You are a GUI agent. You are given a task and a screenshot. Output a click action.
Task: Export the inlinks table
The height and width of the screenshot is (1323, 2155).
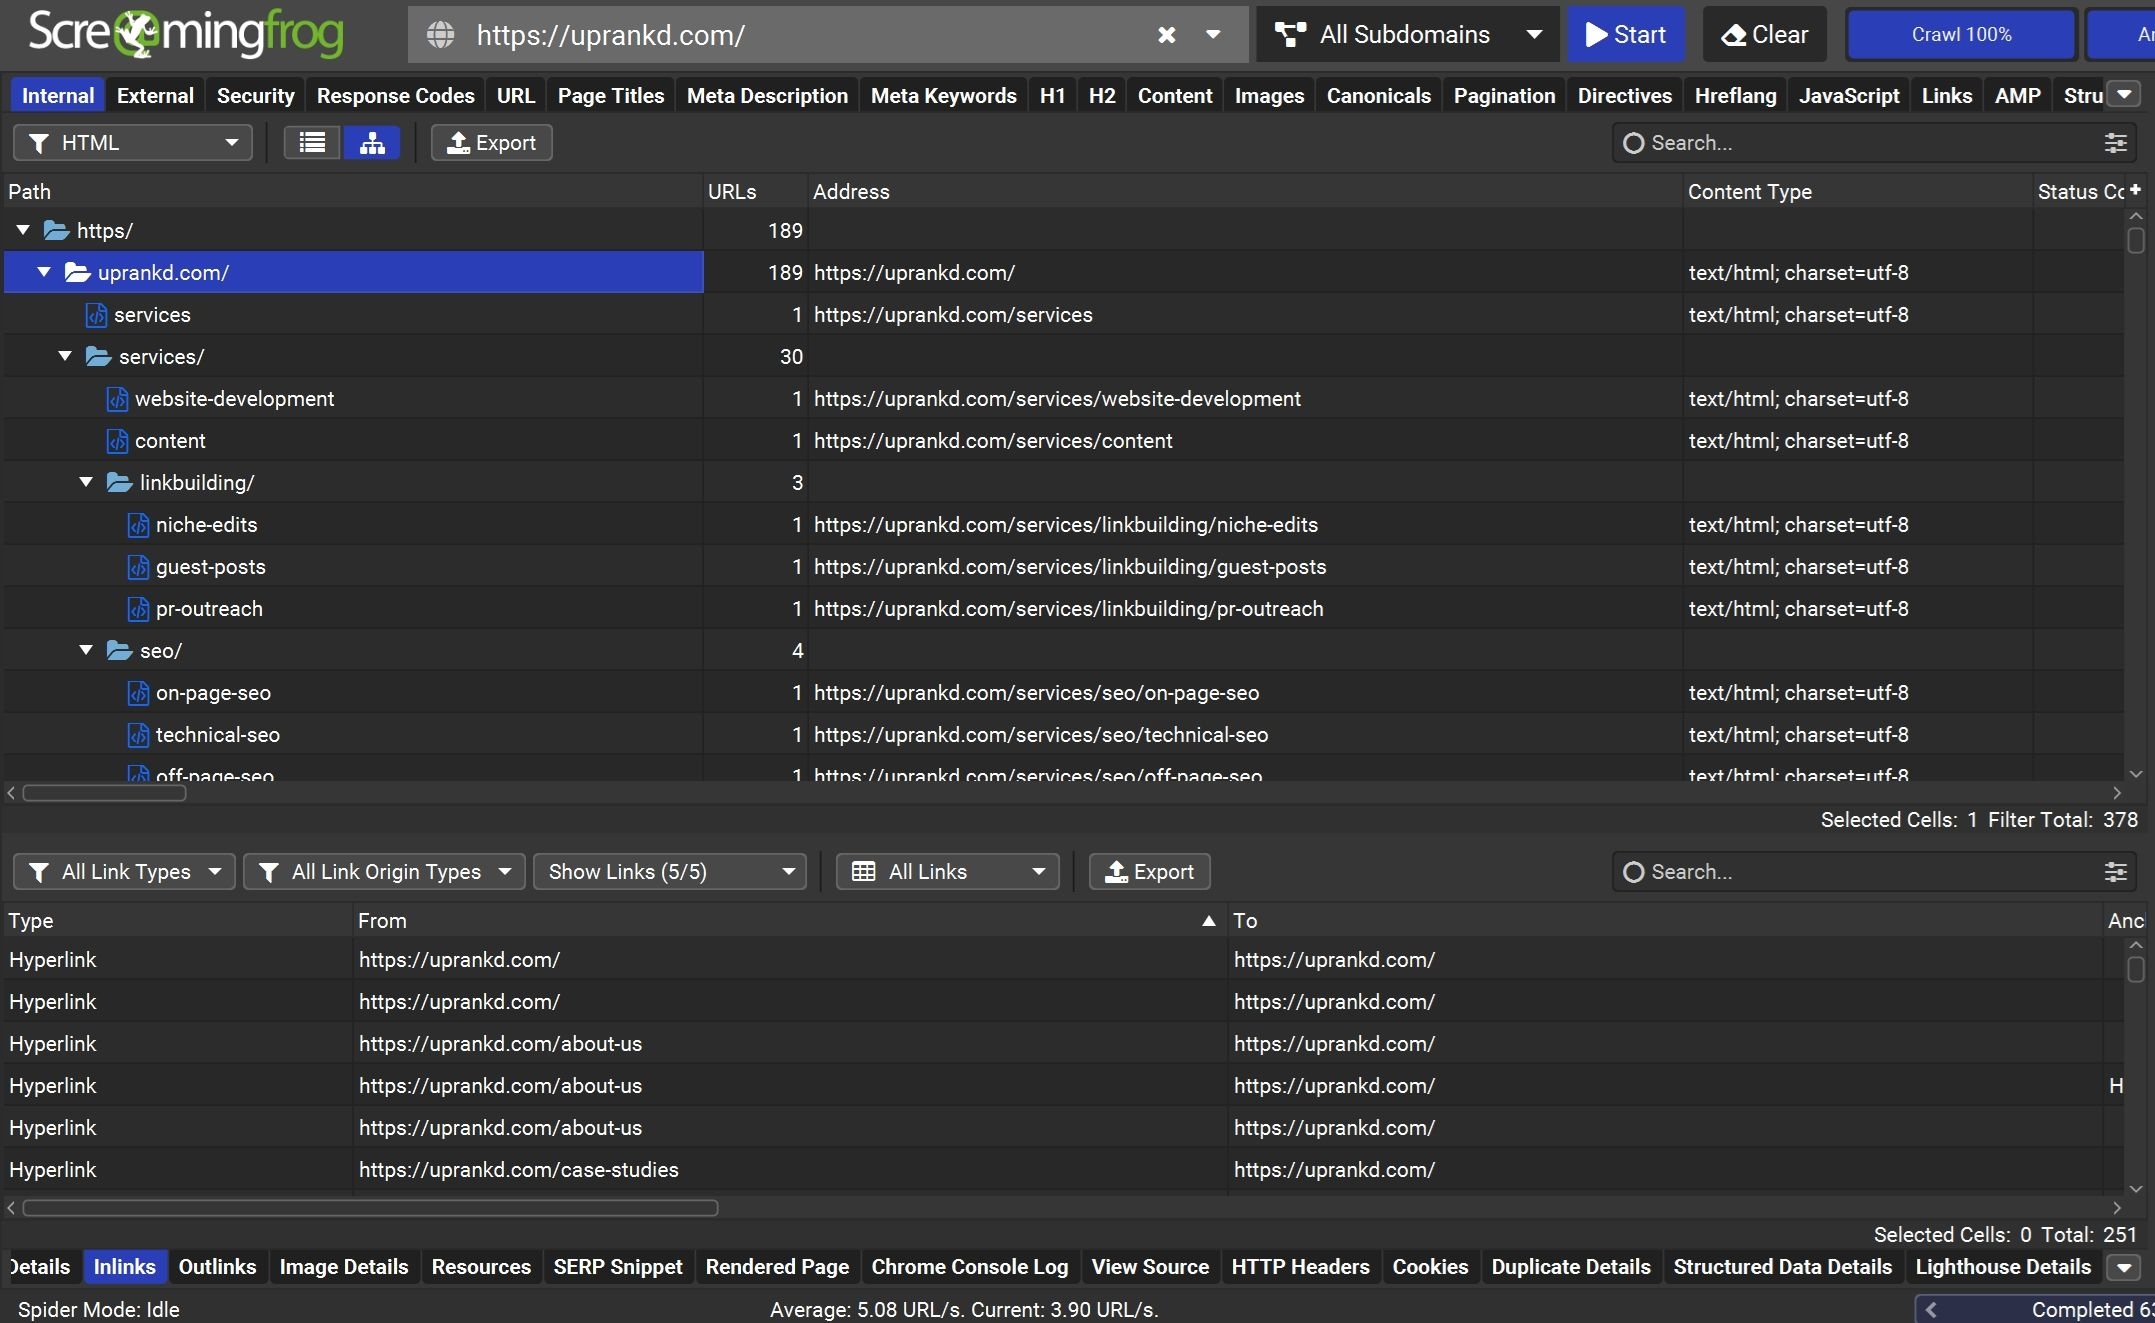[1149, 872]
